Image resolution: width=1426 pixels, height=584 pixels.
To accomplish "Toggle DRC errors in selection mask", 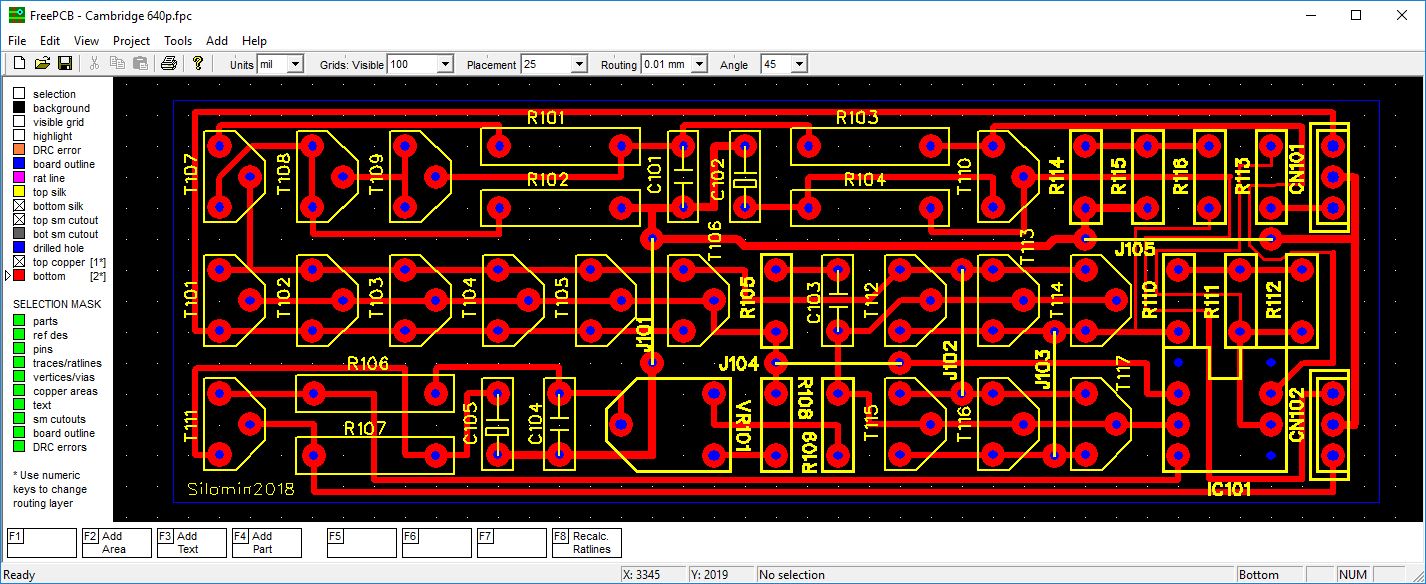I will 19,447.
